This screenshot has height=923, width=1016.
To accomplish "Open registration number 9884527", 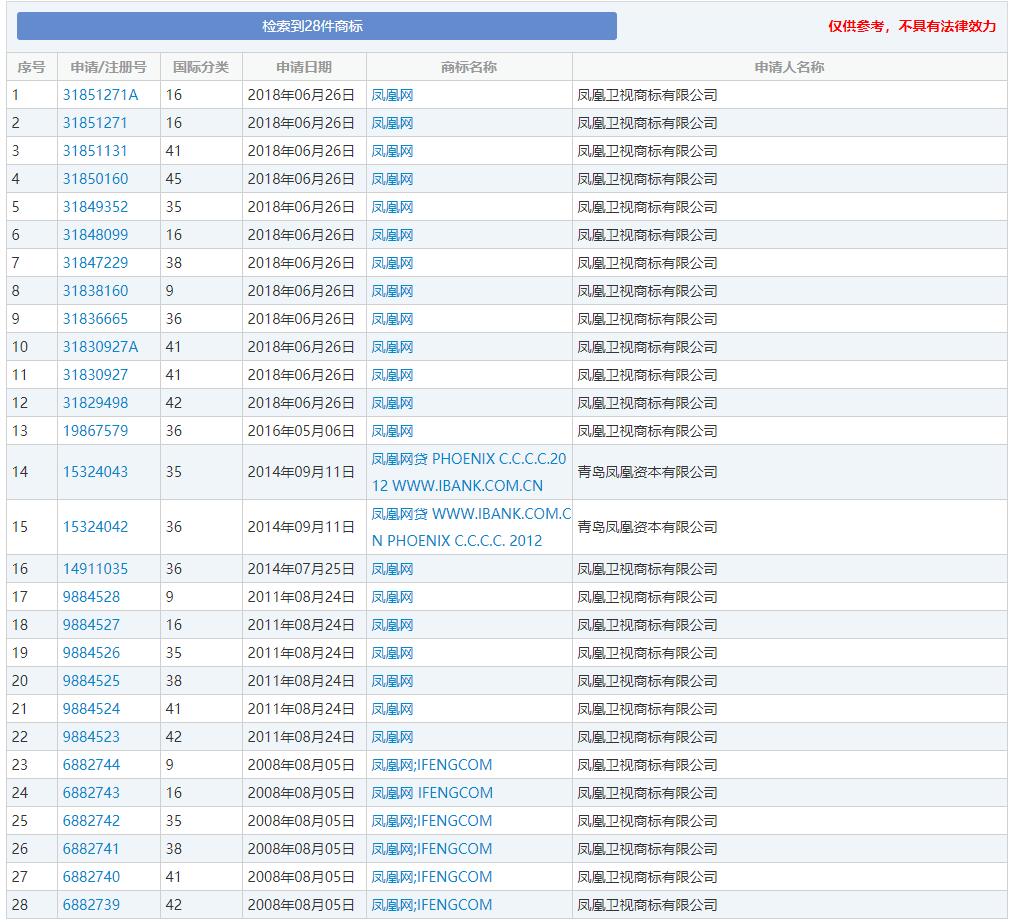I will (x=91, y=625).
